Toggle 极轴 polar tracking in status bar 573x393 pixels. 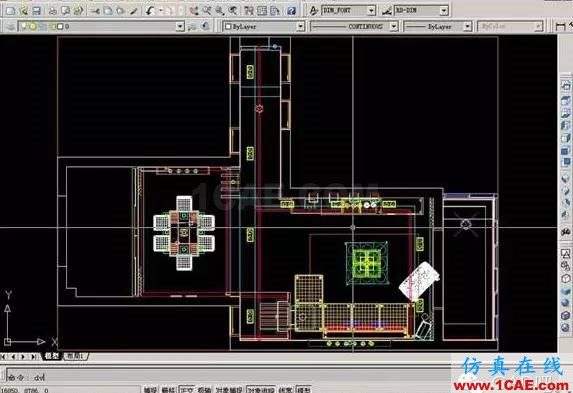[x=204, y=390]
